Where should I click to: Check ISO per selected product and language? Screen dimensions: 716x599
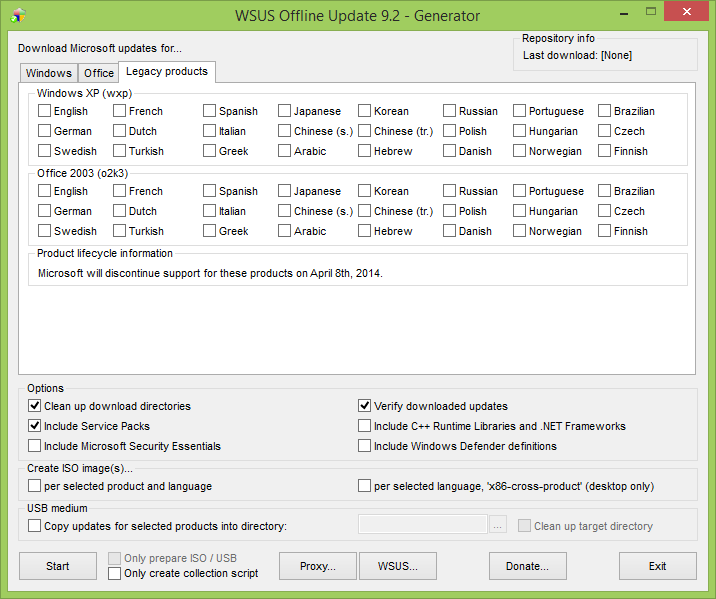36,486
